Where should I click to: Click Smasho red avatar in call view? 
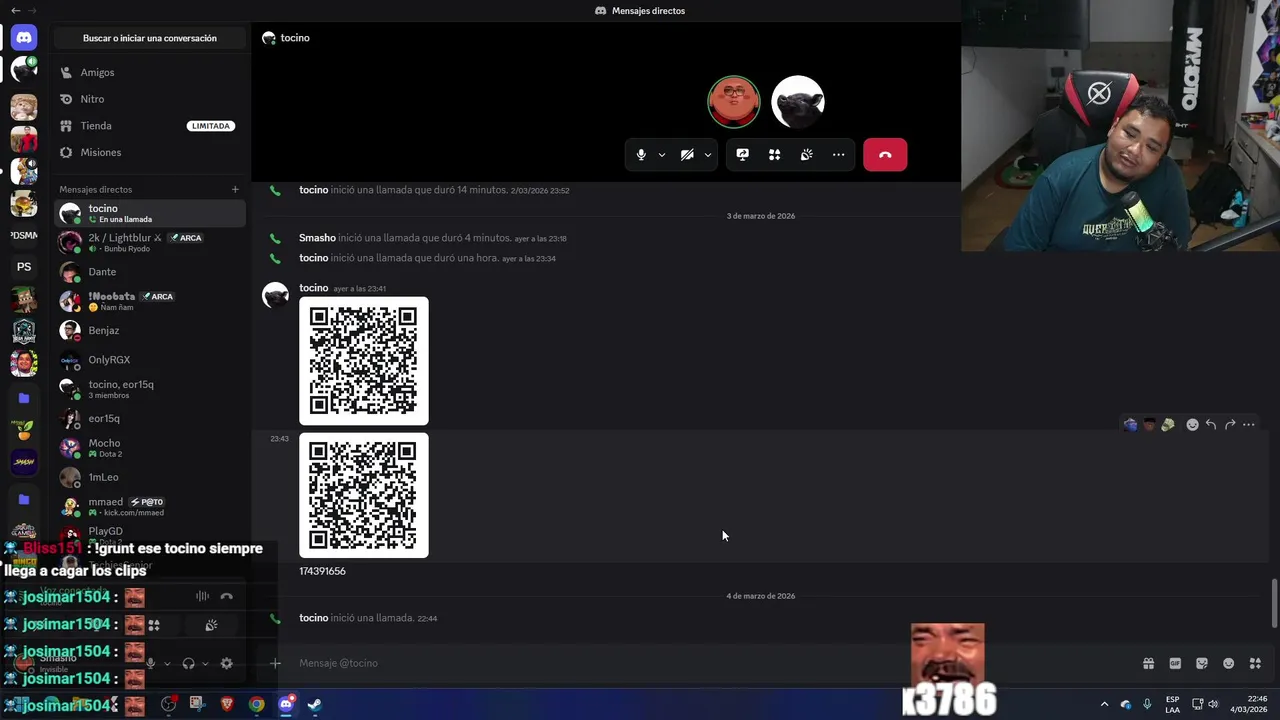(x=734, y=102)
